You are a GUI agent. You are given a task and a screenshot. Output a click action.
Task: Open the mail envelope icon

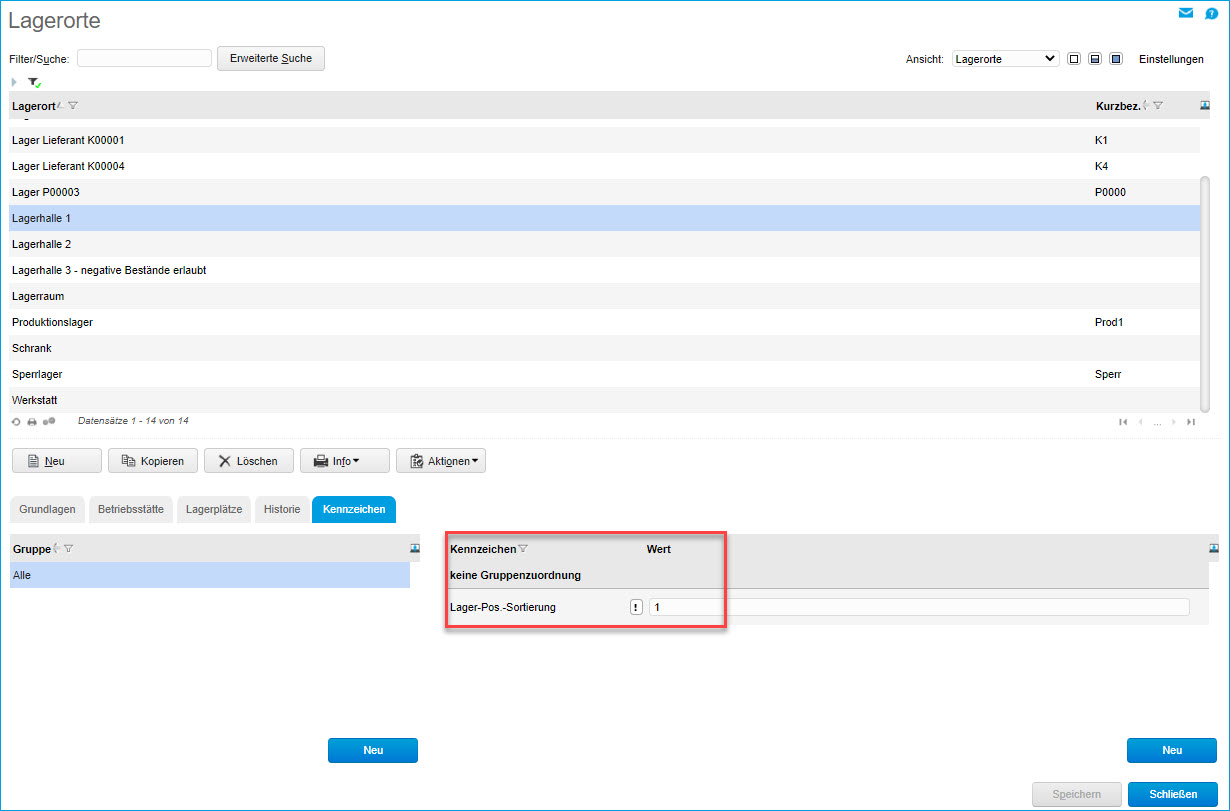(1186, 13)
